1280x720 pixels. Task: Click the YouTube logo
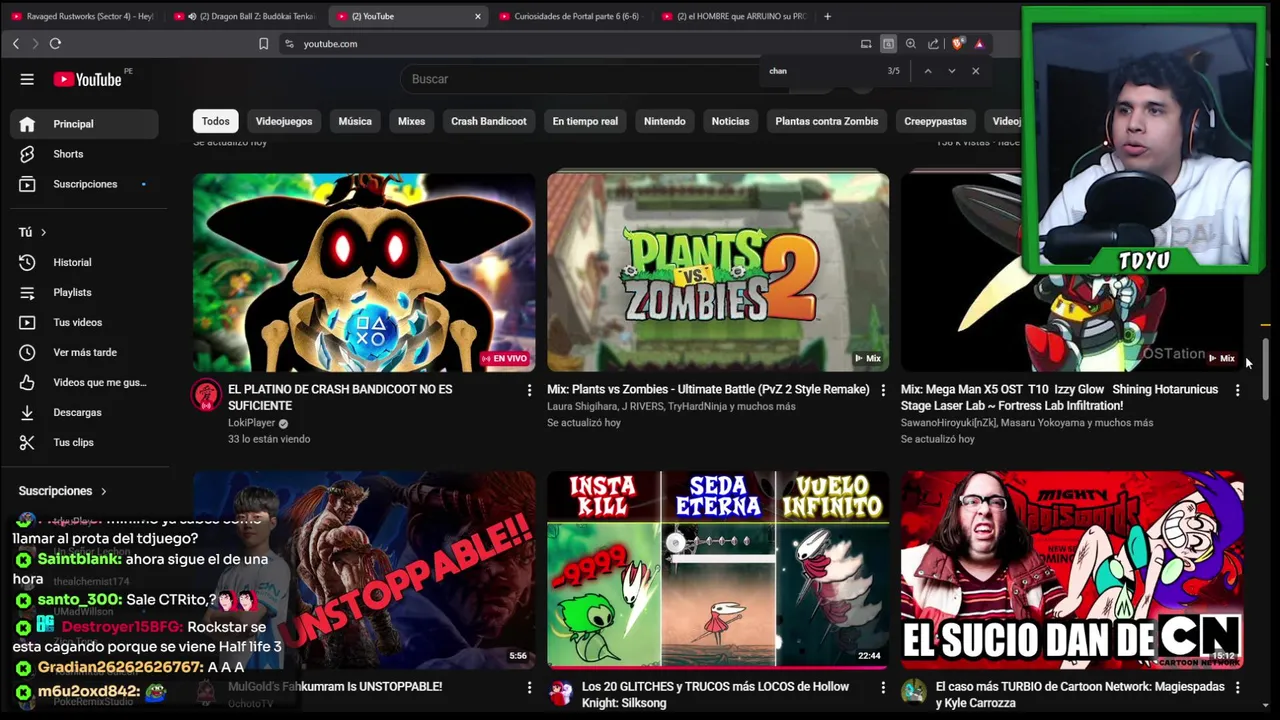pos(87,79)
